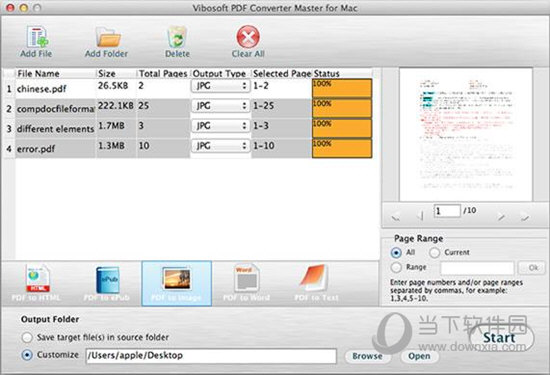Select the Current page range option
This screenshot has height=375, width=550.
click(434, 252)
